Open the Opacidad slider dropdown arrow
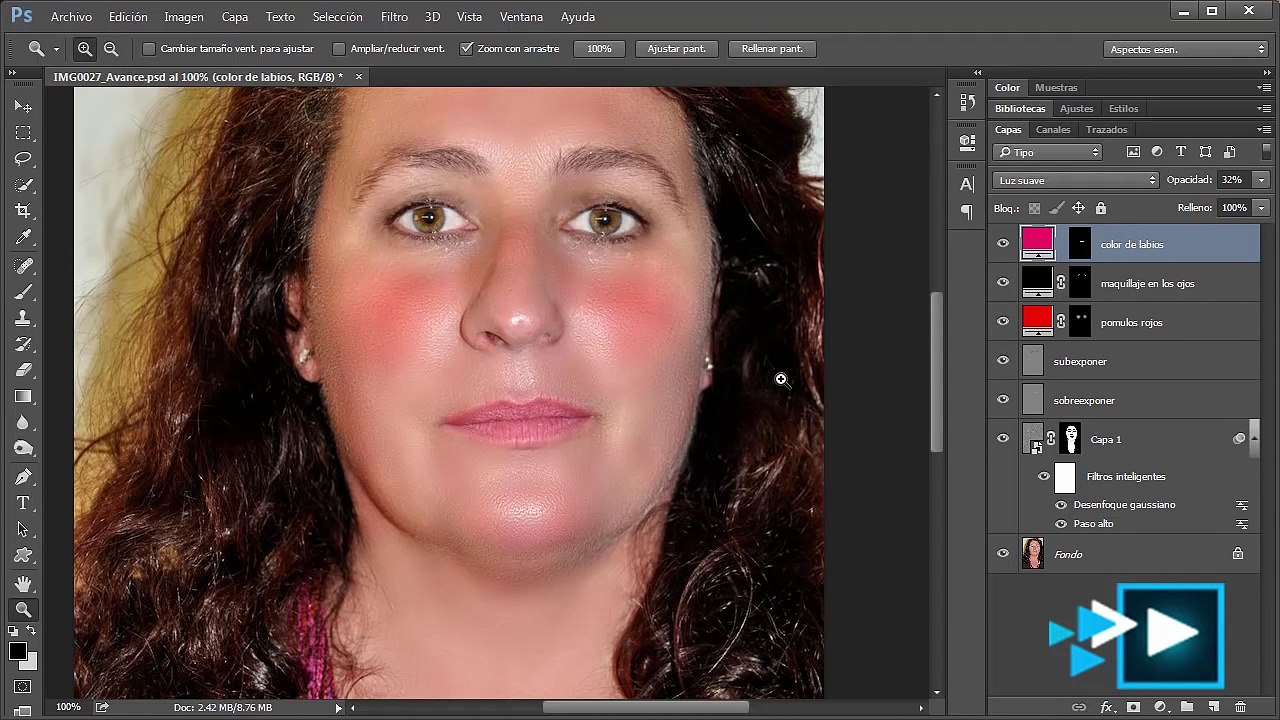 pyautogui.click(x=1261, y=180)
